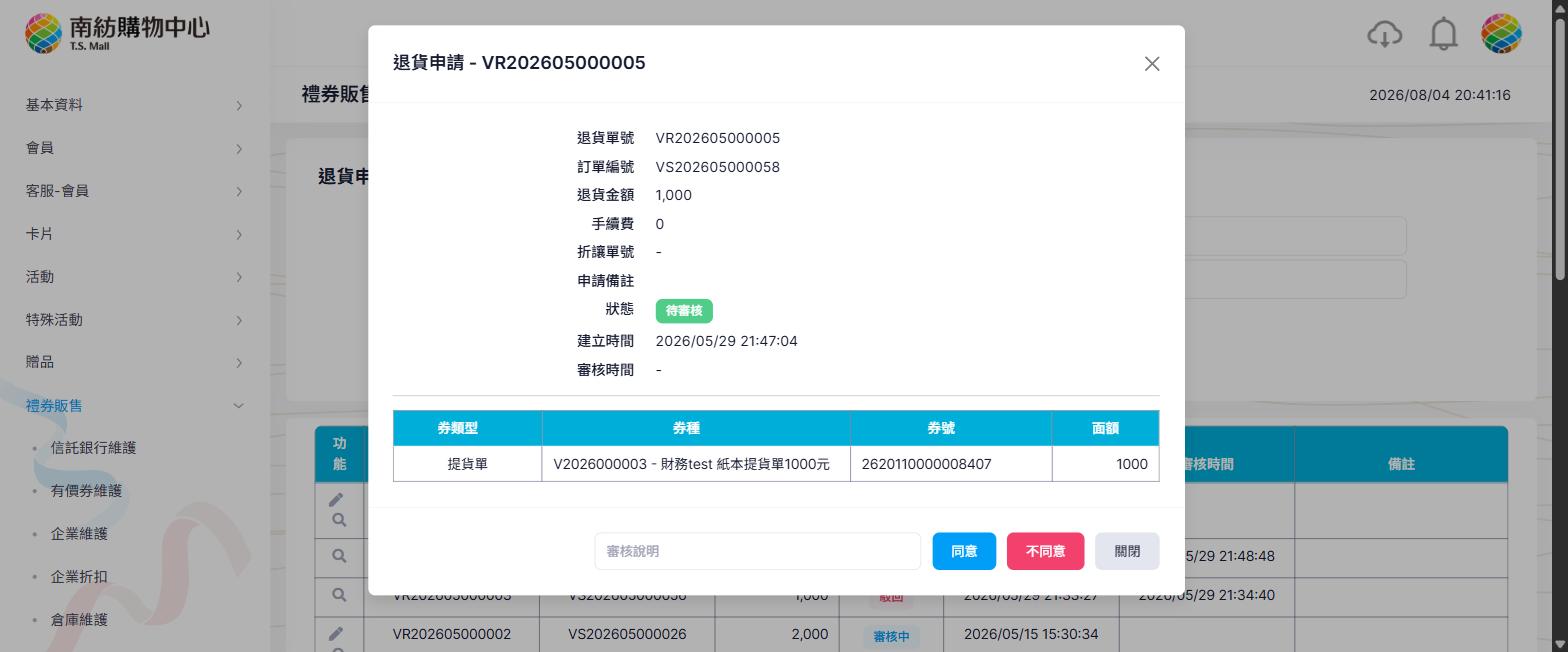Image resolution: width=1568 pixels, height=652 pixels.
Task: Click the 待審核 status badge
Action: pos(684,311)
